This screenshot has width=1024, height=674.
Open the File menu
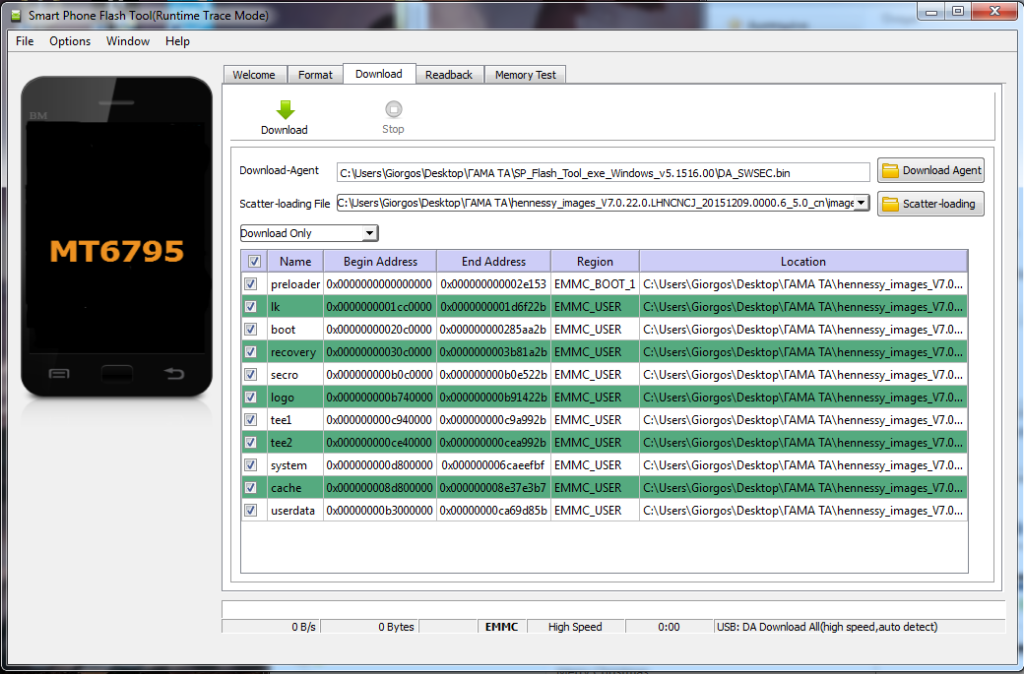tap(25, 41)
